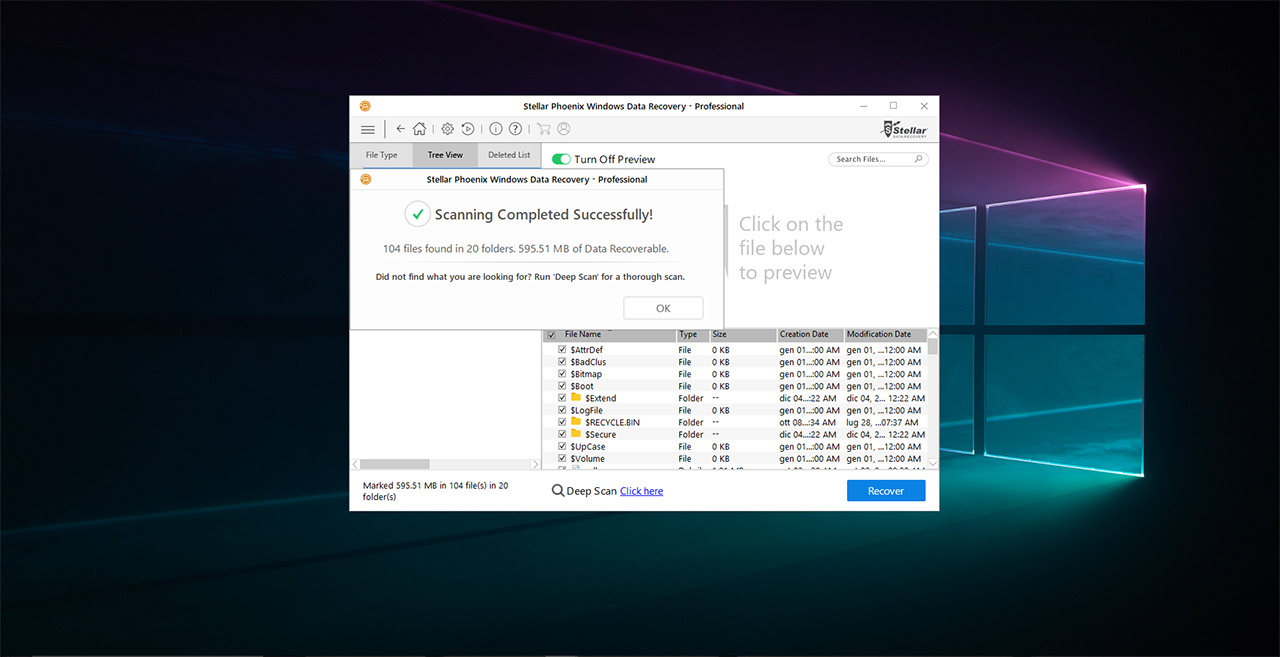The image size is (1280, 657).
Task: Open the info (i) icon
Action: pyautogui.click(x=496, y=129)
